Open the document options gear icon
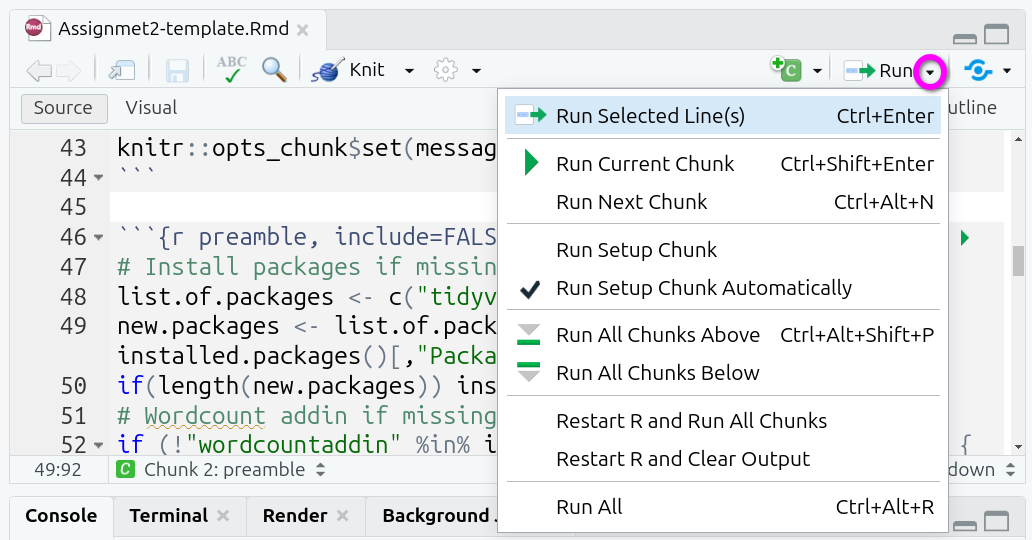Image resolution: width=1032 pixels, height=540 pixels. [446, 70]
